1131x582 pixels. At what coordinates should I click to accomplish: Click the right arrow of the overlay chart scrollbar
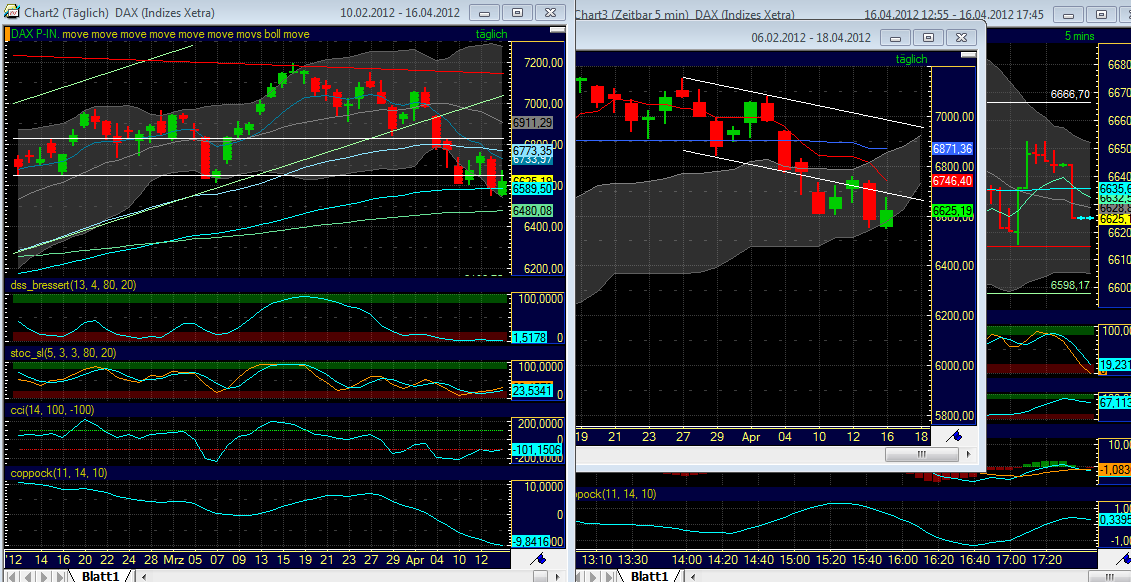(966, 453)
